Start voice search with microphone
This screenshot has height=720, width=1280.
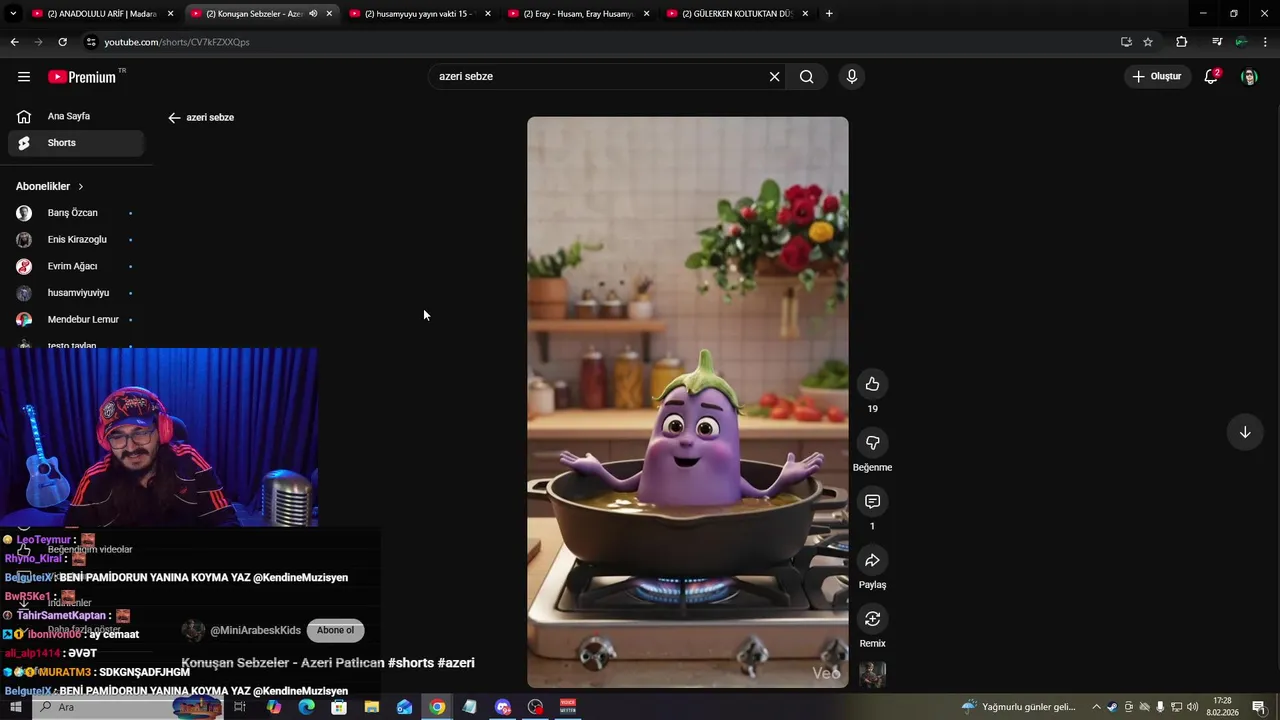[x=851, y=77]
